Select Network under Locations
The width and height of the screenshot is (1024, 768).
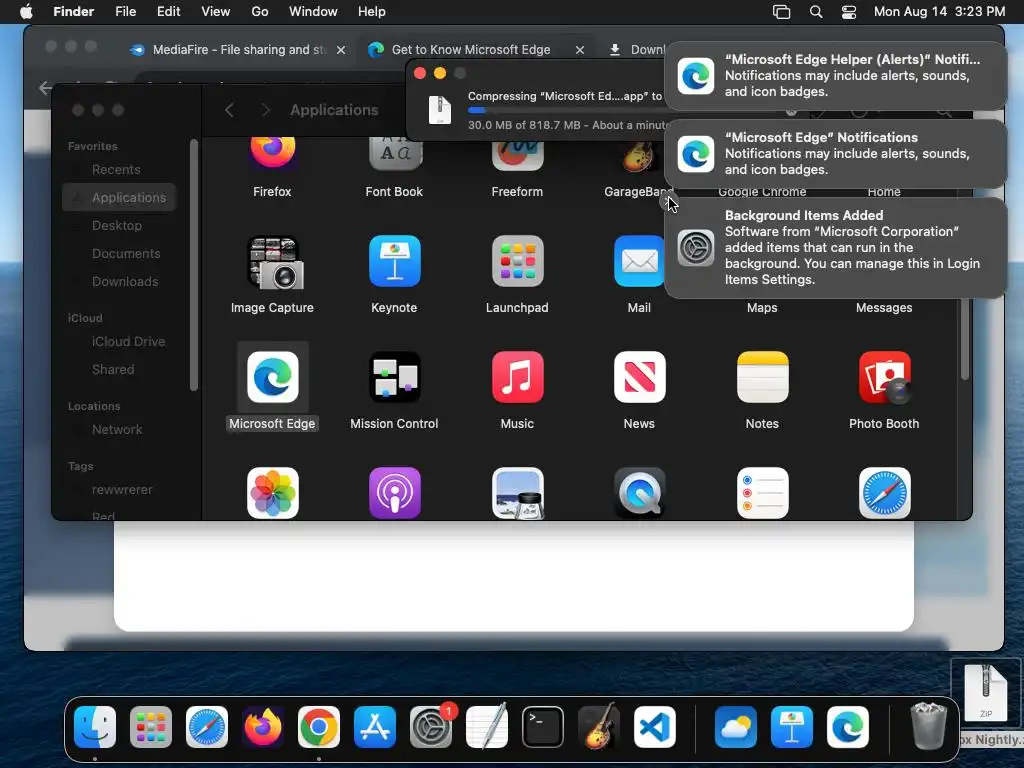pyautogui.click(x=117, y=430)
